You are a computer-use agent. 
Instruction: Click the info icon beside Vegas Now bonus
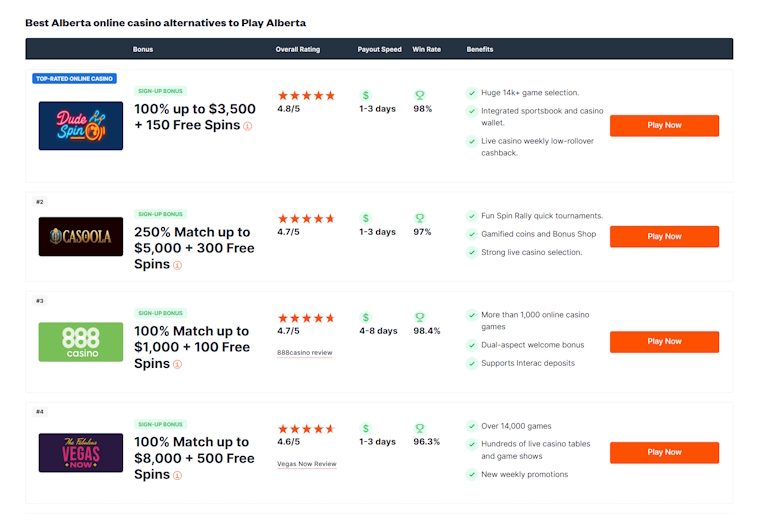[178, 476]
